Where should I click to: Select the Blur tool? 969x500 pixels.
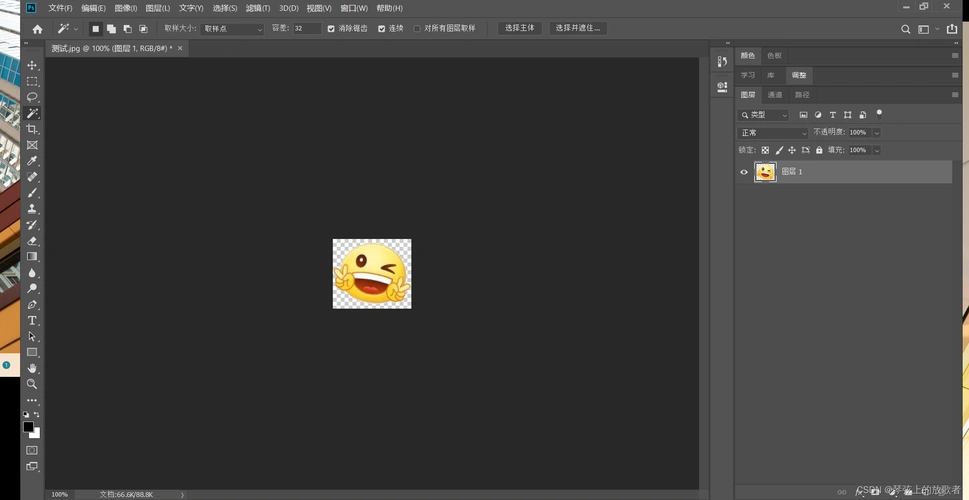[32, 273]
